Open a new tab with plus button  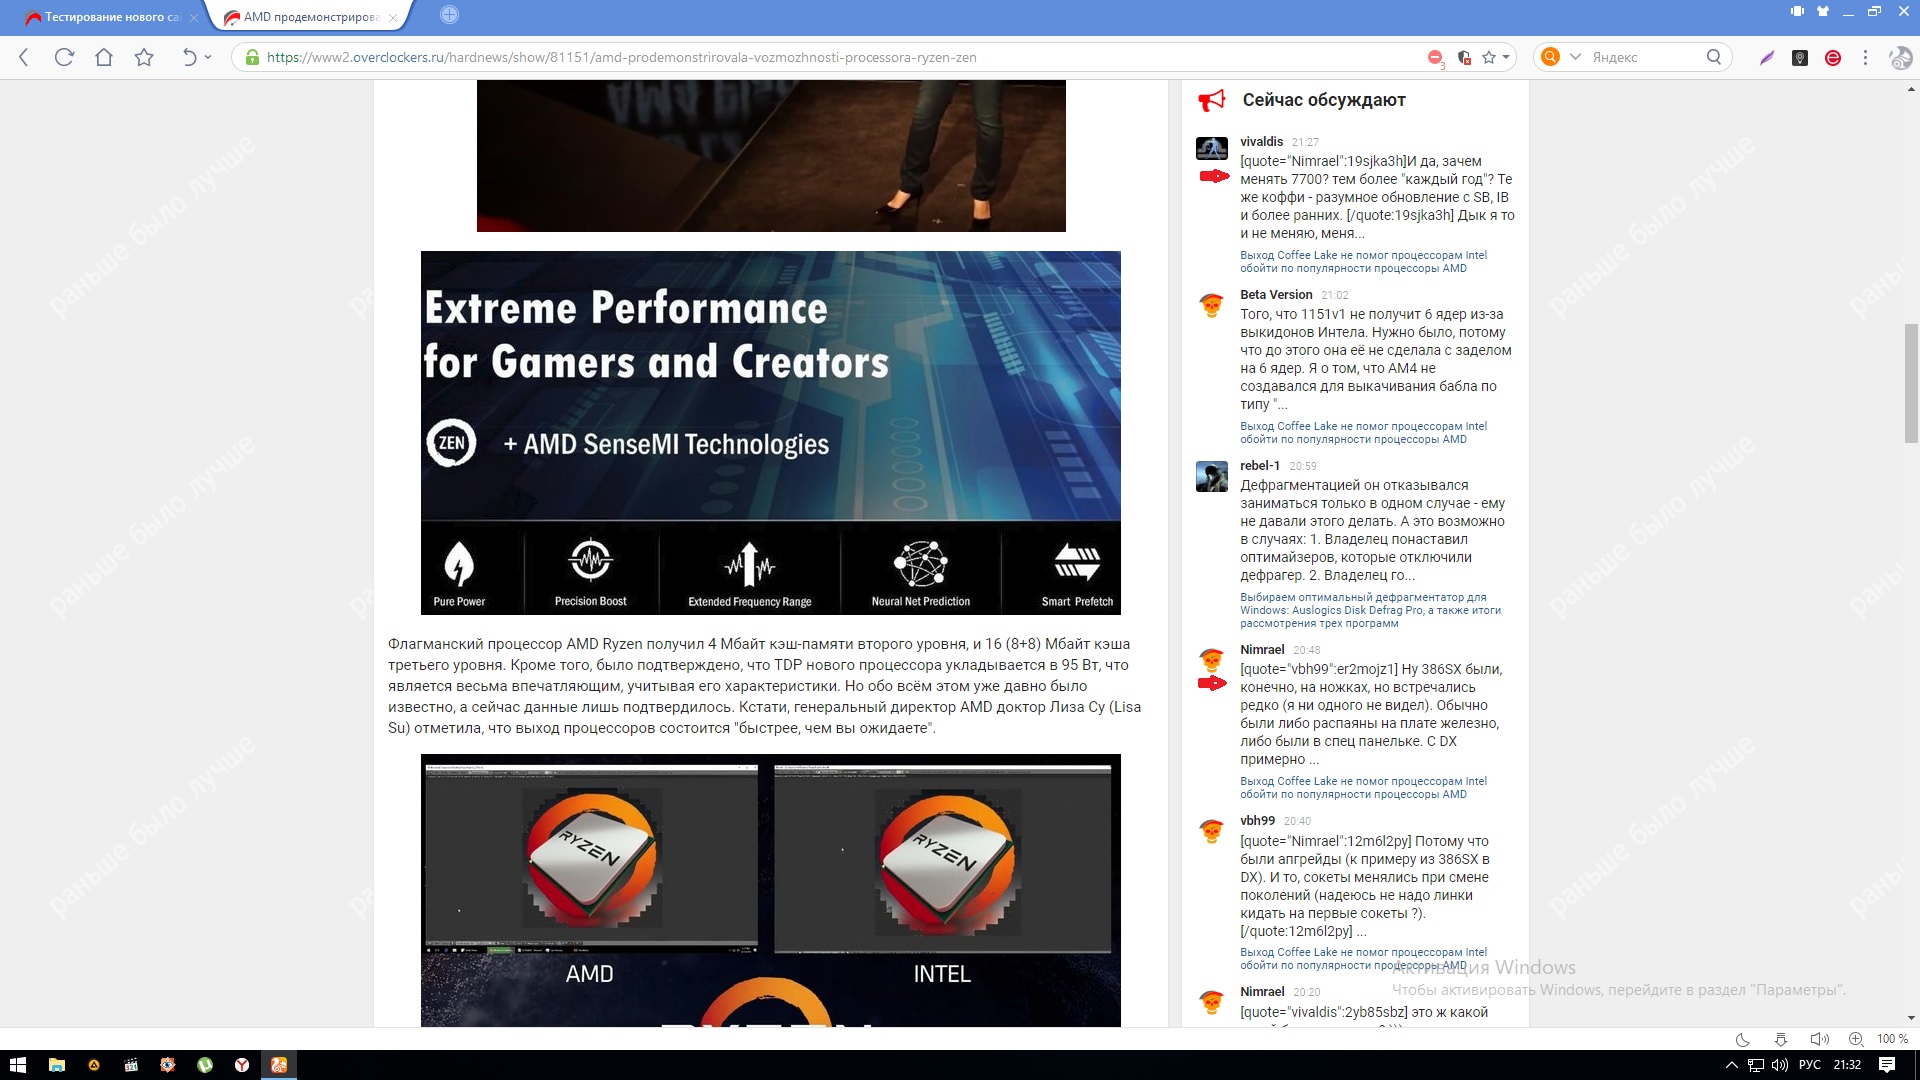[x=449, y=15]
